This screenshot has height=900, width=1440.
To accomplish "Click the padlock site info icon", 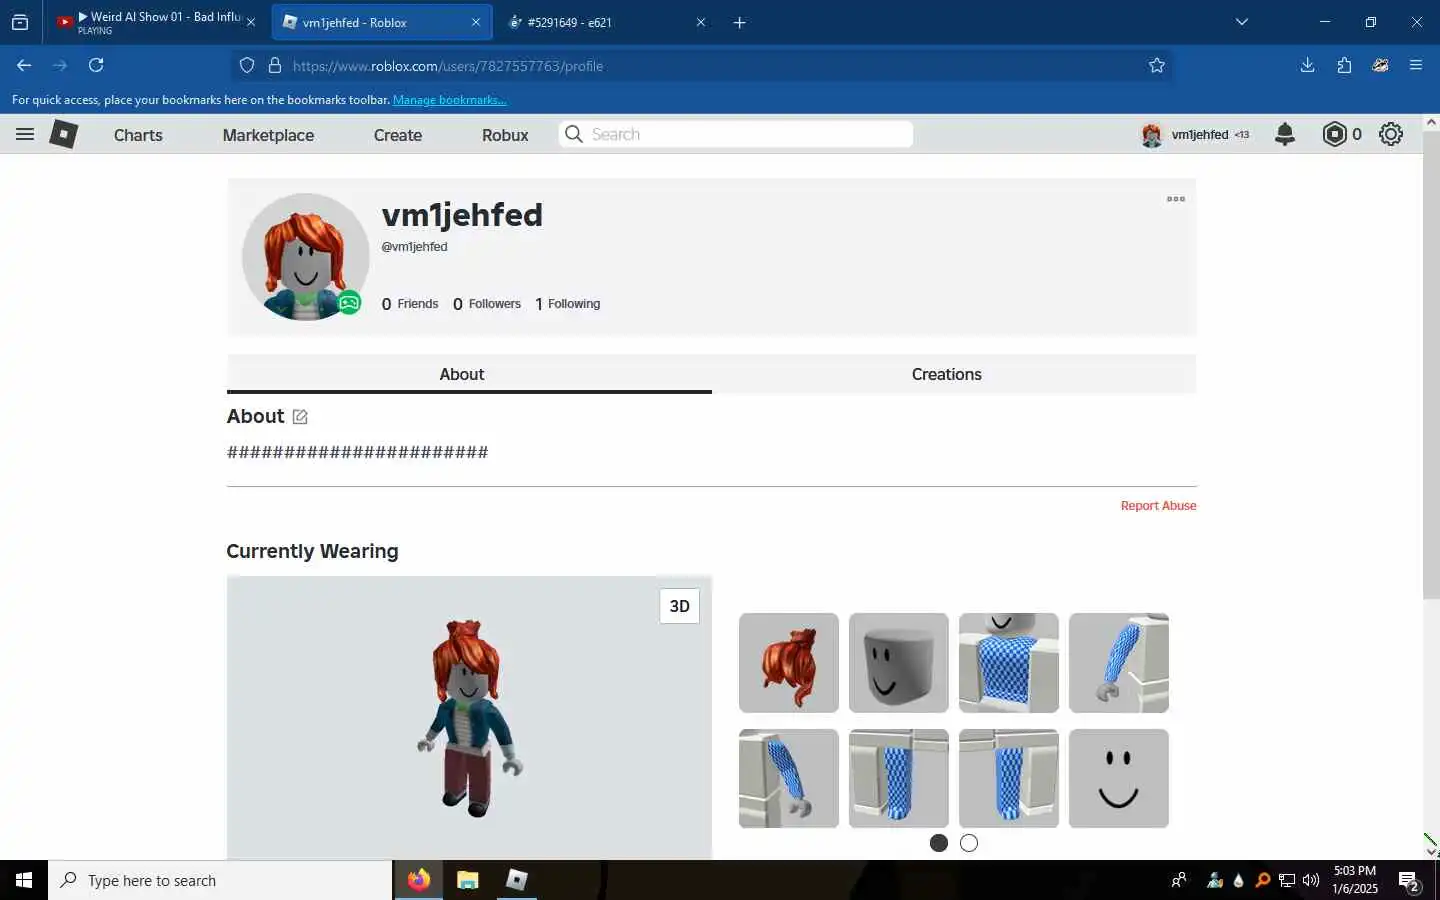I will (x=275, y=66).
